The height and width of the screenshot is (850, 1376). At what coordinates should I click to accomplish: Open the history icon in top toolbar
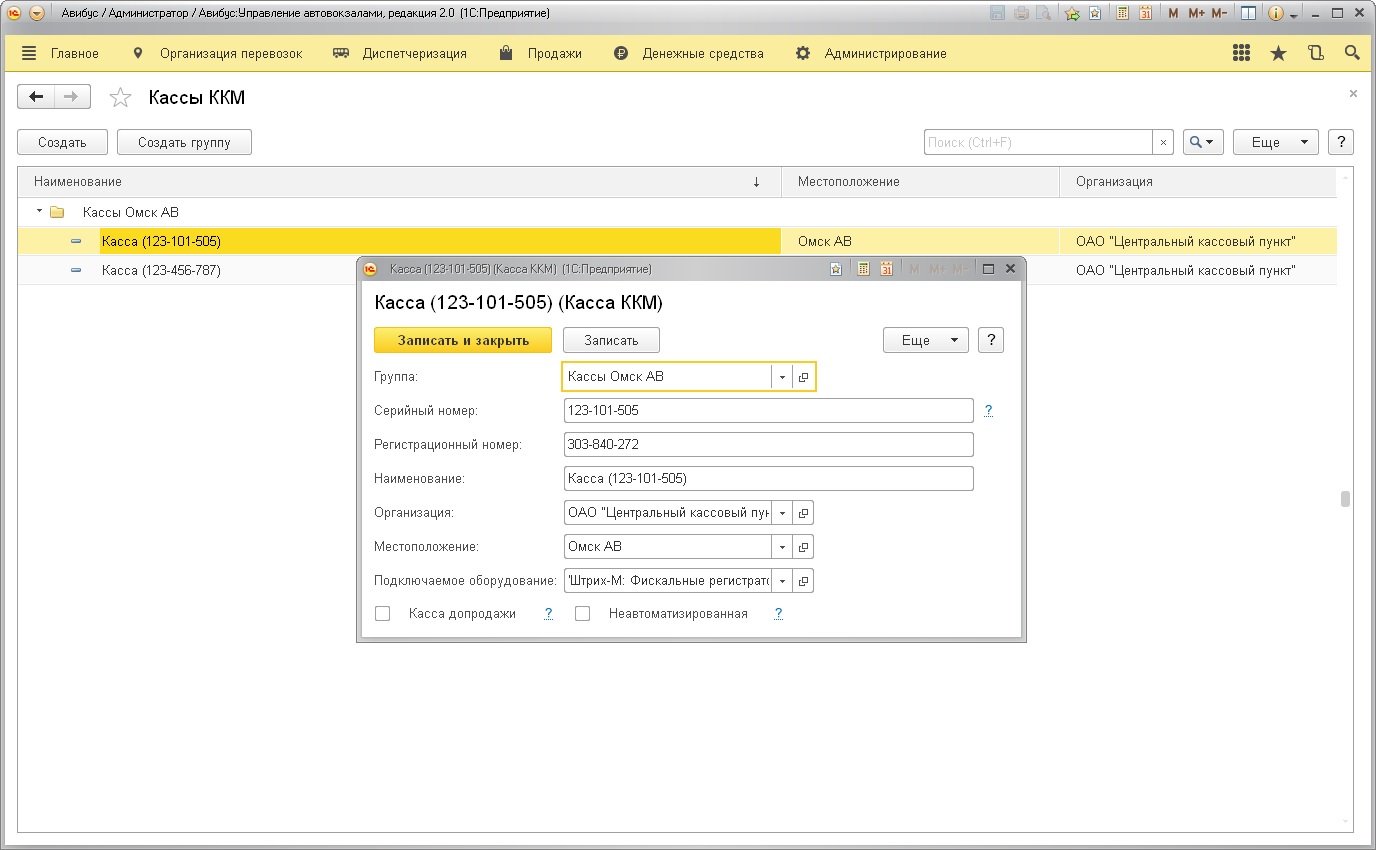coord(1315,54)
